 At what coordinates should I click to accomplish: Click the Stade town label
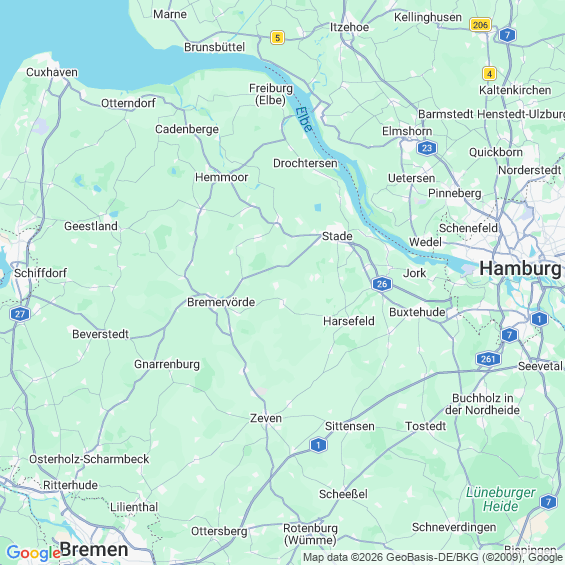coord(337,236)
